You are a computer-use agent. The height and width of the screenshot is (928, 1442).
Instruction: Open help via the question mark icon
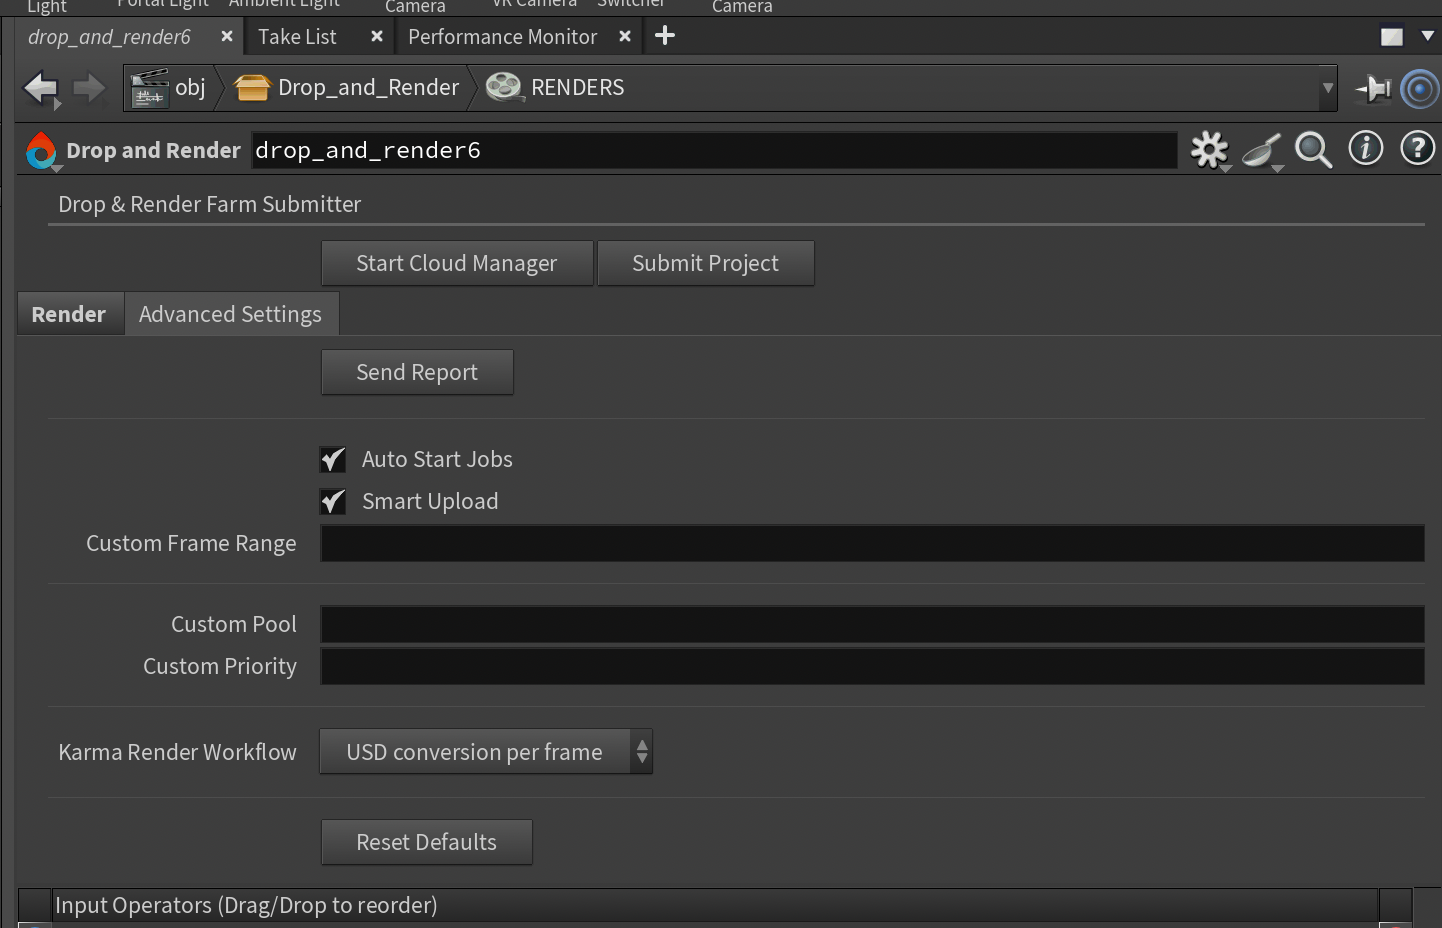(1417, 148)
